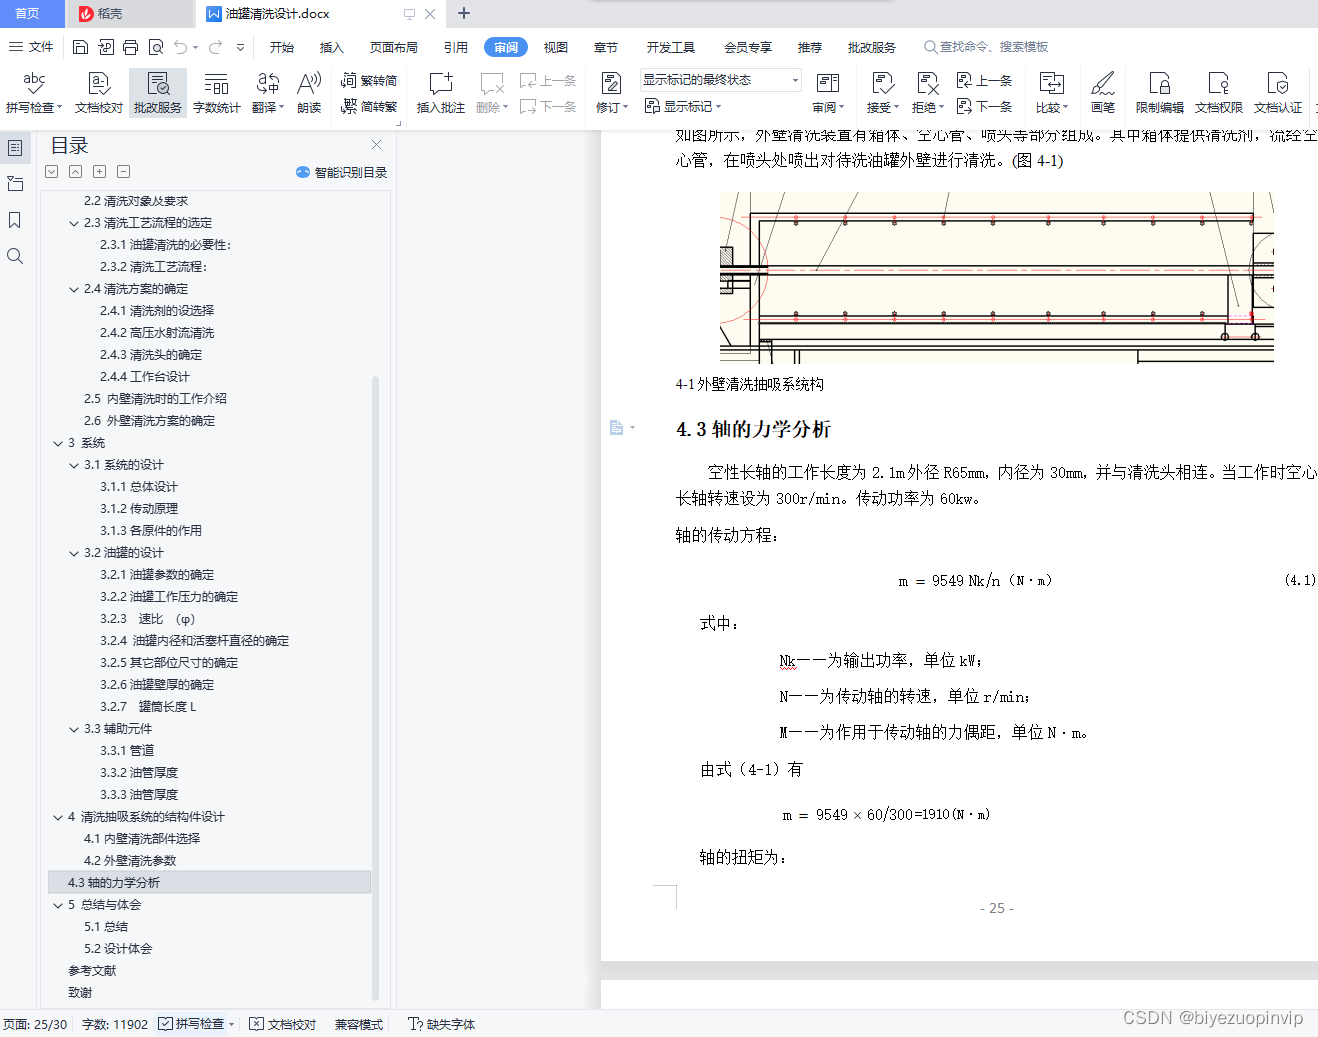Switch to the 插入 ribbon tab
Viewport: 1318px width, 1037px height.
(331, 47)
